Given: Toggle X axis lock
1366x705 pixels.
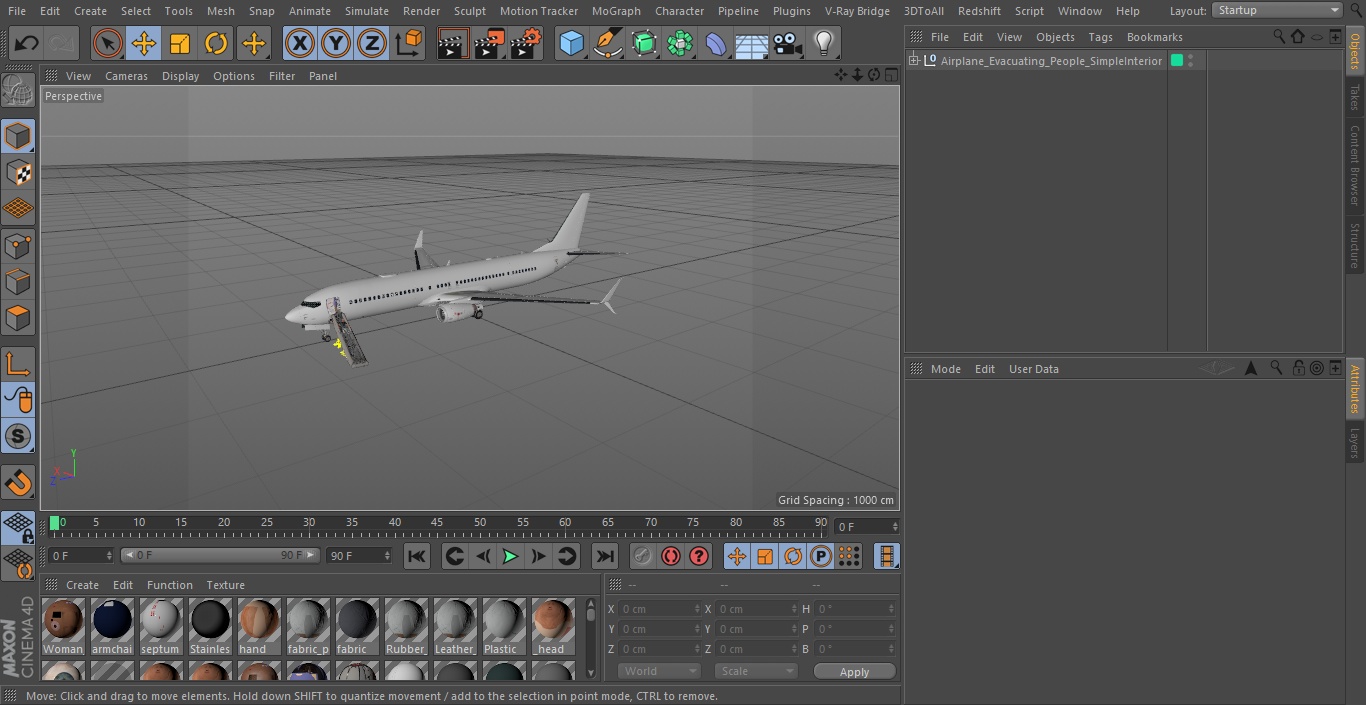Looking at the screenshot, I should [x=299, y=43].
